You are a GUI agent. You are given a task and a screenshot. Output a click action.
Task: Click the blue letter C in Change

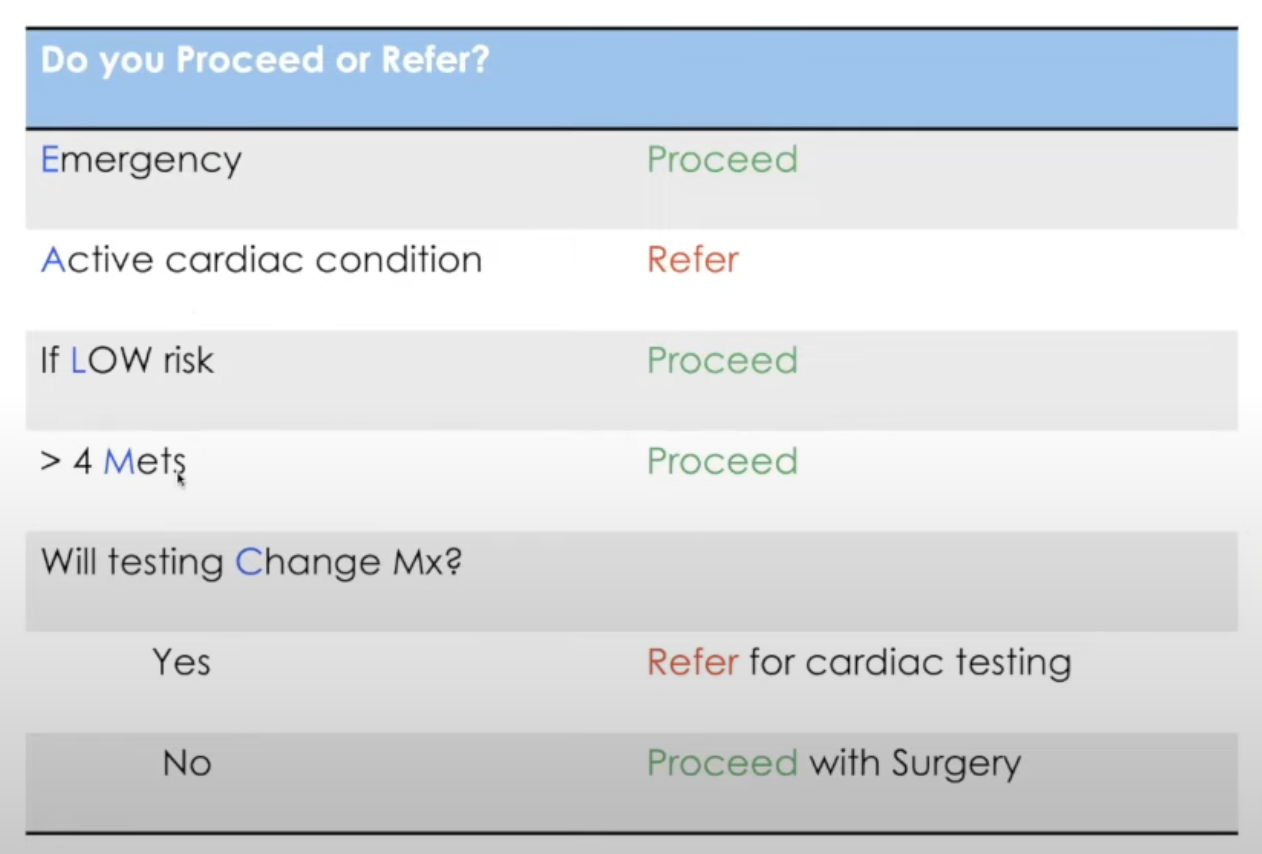point(248,562)
